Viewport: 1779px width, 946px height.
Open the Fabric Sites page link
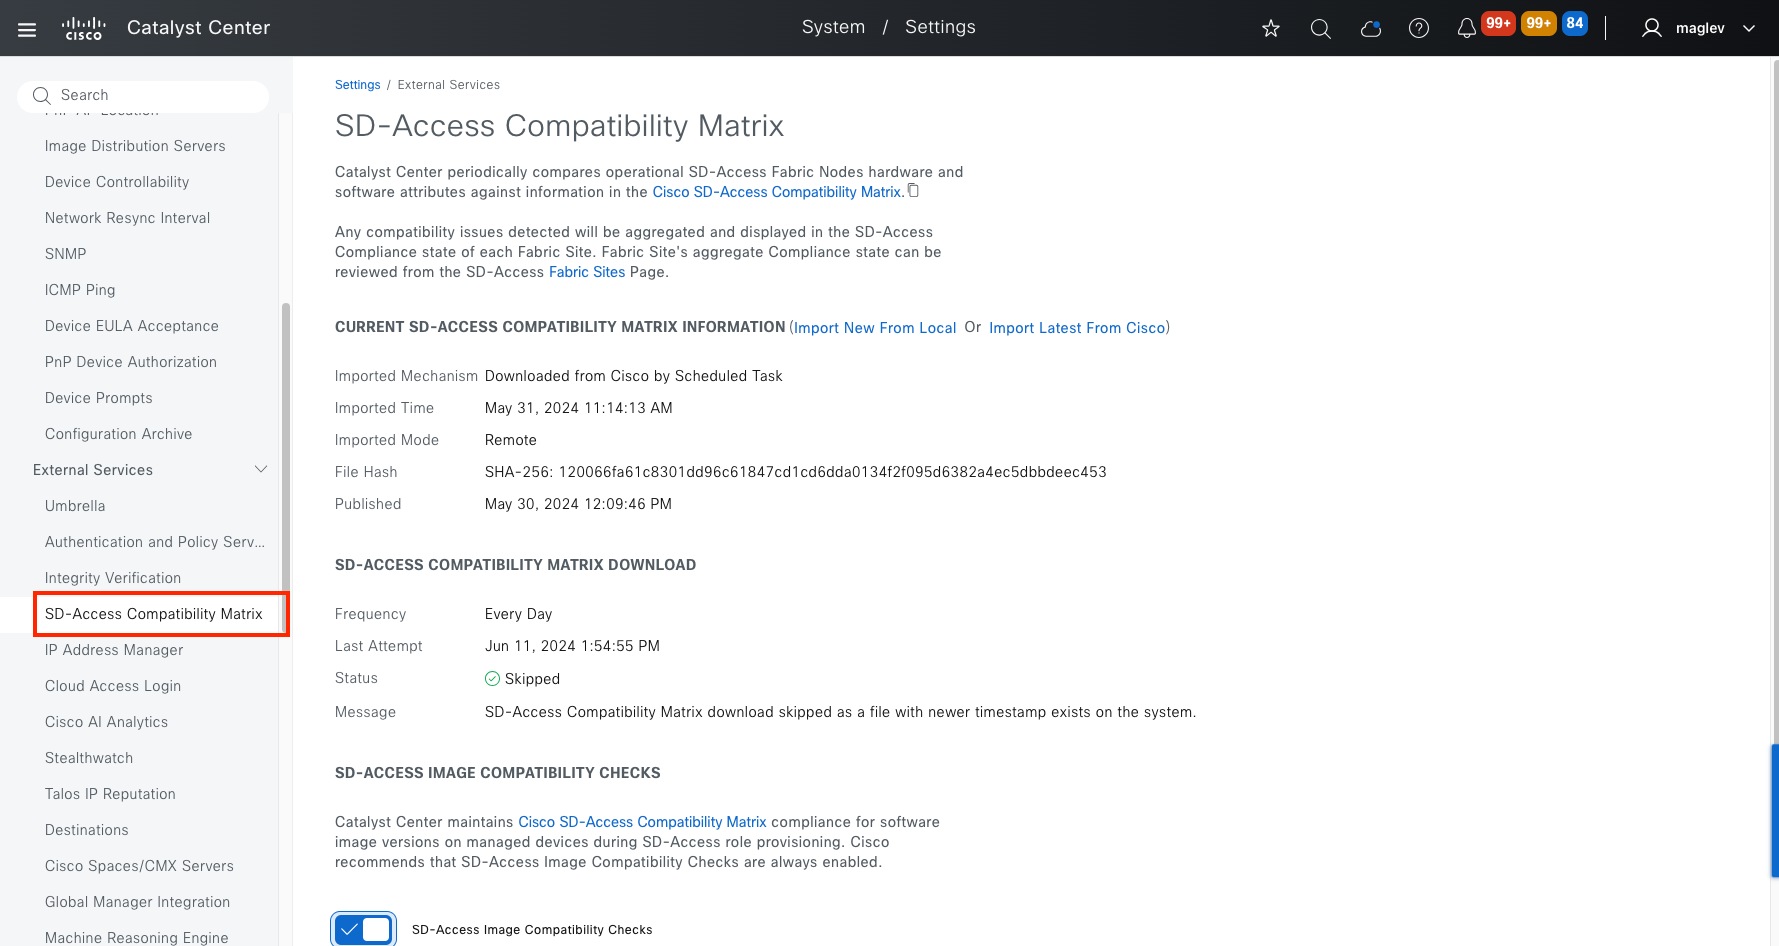click(586, 271)
